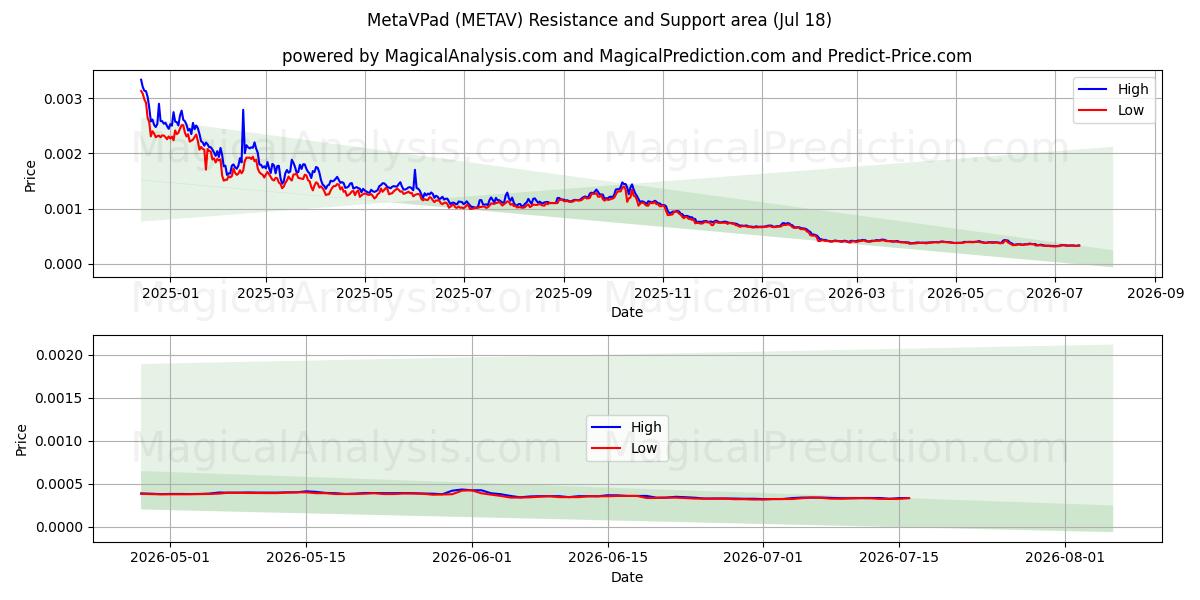This screenshot has height=600, width=1200.
Task: Click 'High' in the bottom chart legend
Action: pos(646,427)
